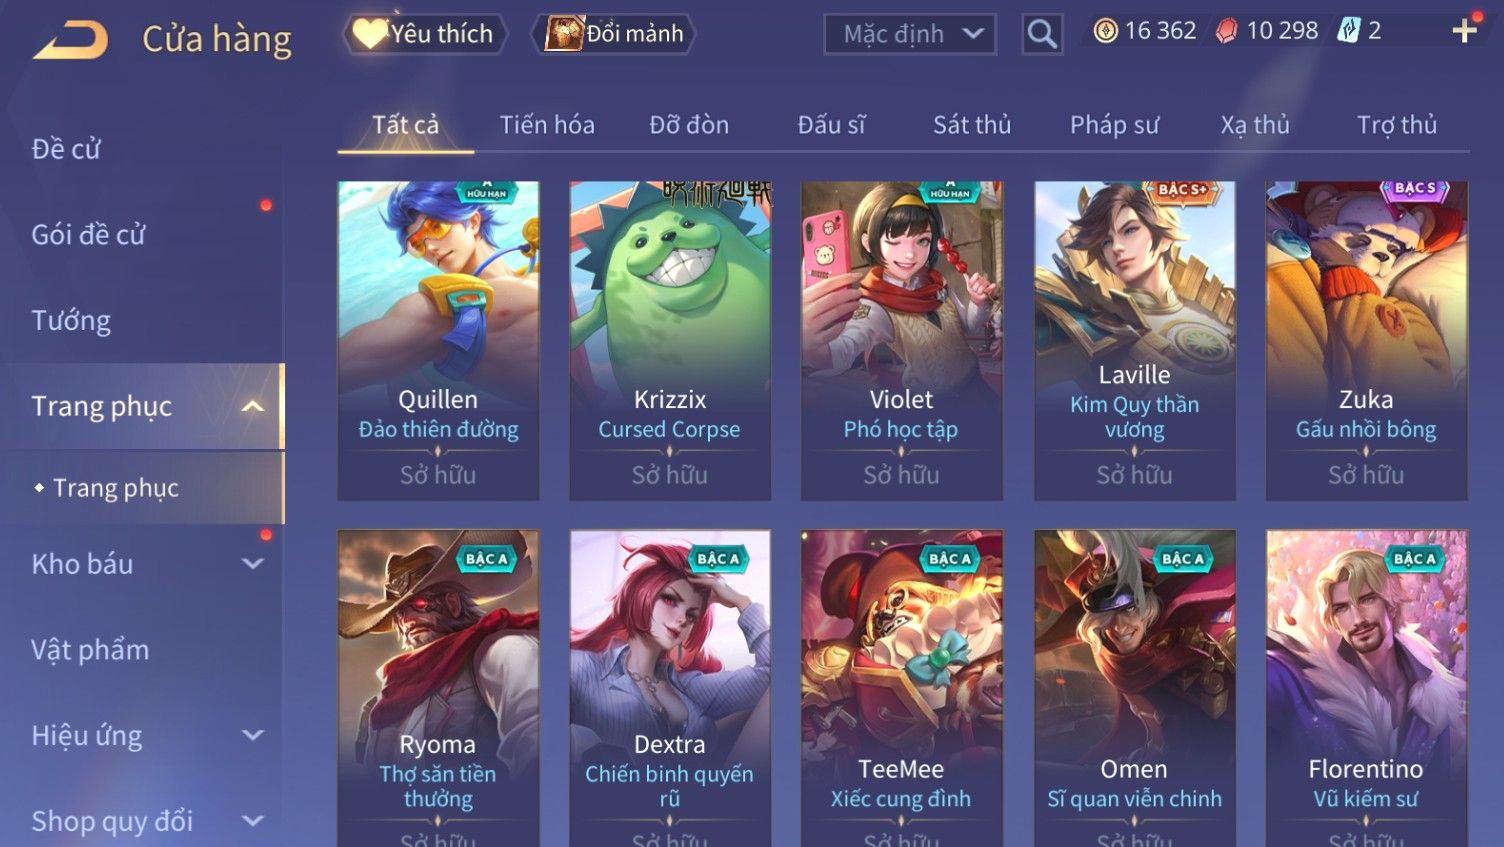Image resolution: width=1504 pixels, height=847 pixels.
Task: Select the Tiến hóa tab
Action: click(547, 125)
